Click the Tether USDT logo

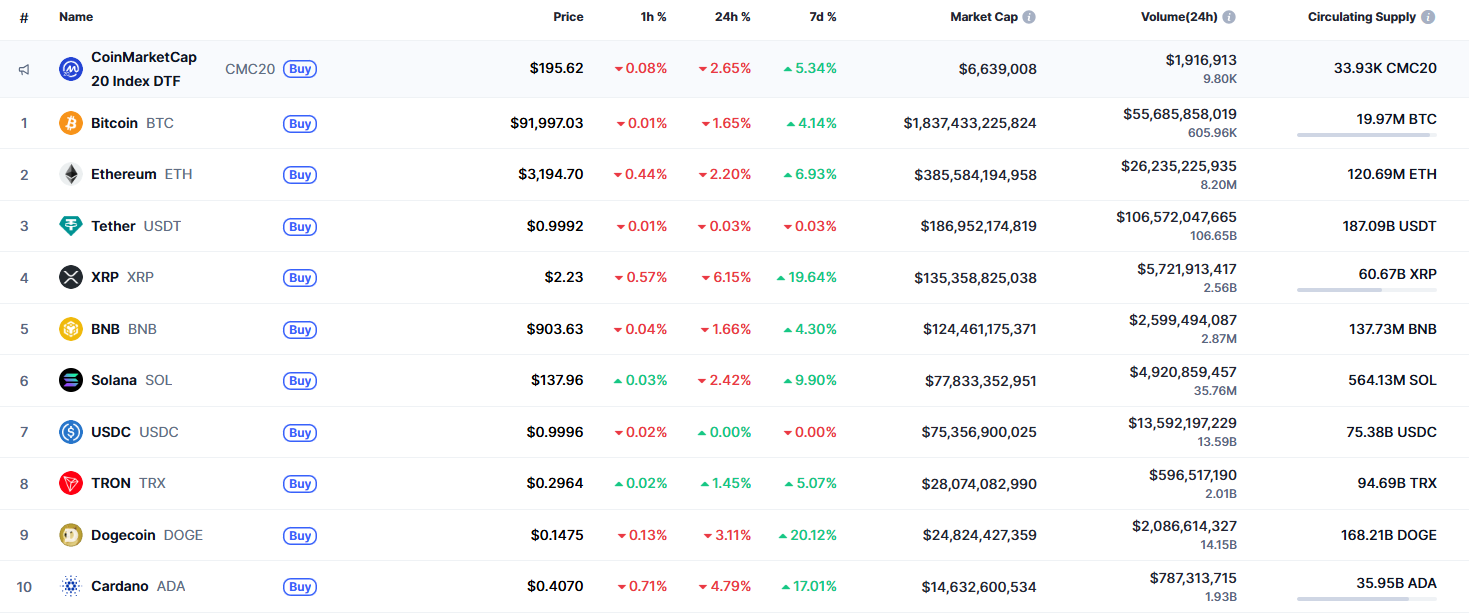pyautogui.click(x=69, y=225)
